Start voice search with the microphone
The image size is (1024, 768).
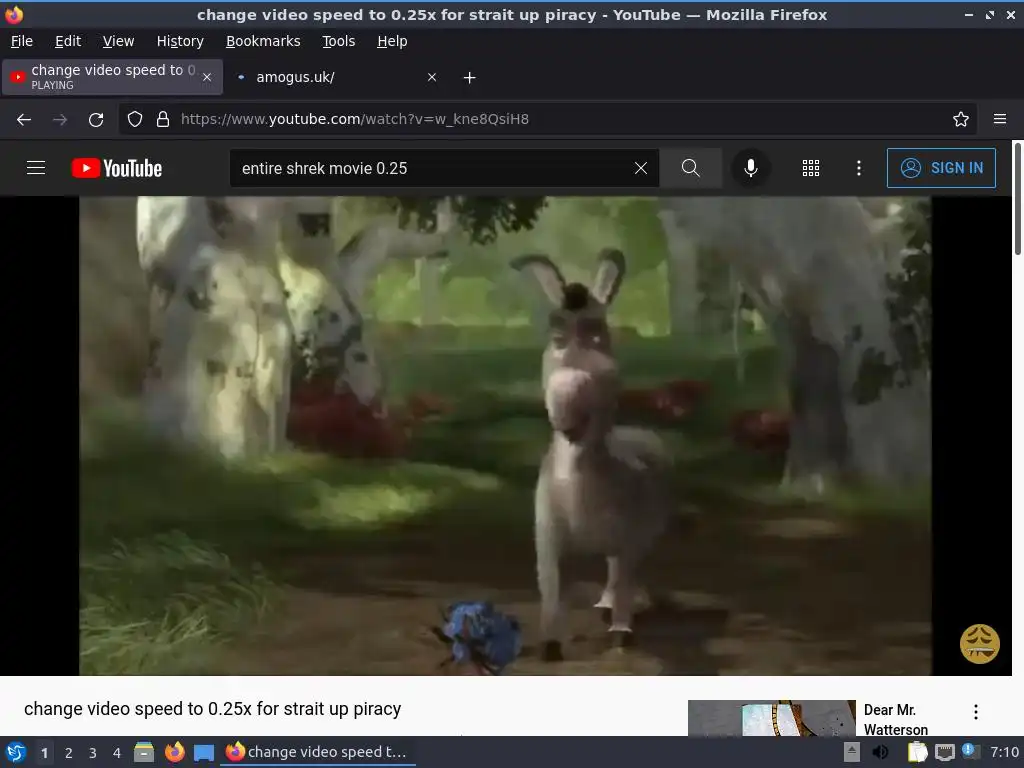[x=751, y=168]
